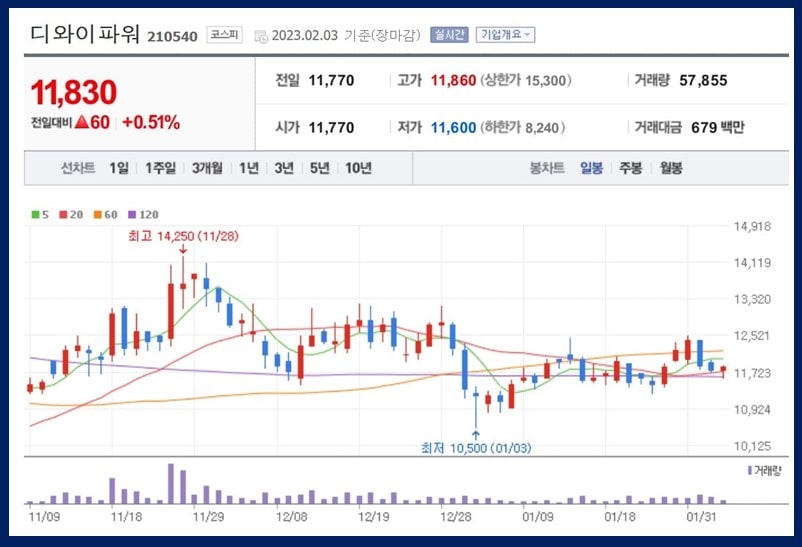
Task: Click the 거래량 volume legend
Action: coord(765,470)
